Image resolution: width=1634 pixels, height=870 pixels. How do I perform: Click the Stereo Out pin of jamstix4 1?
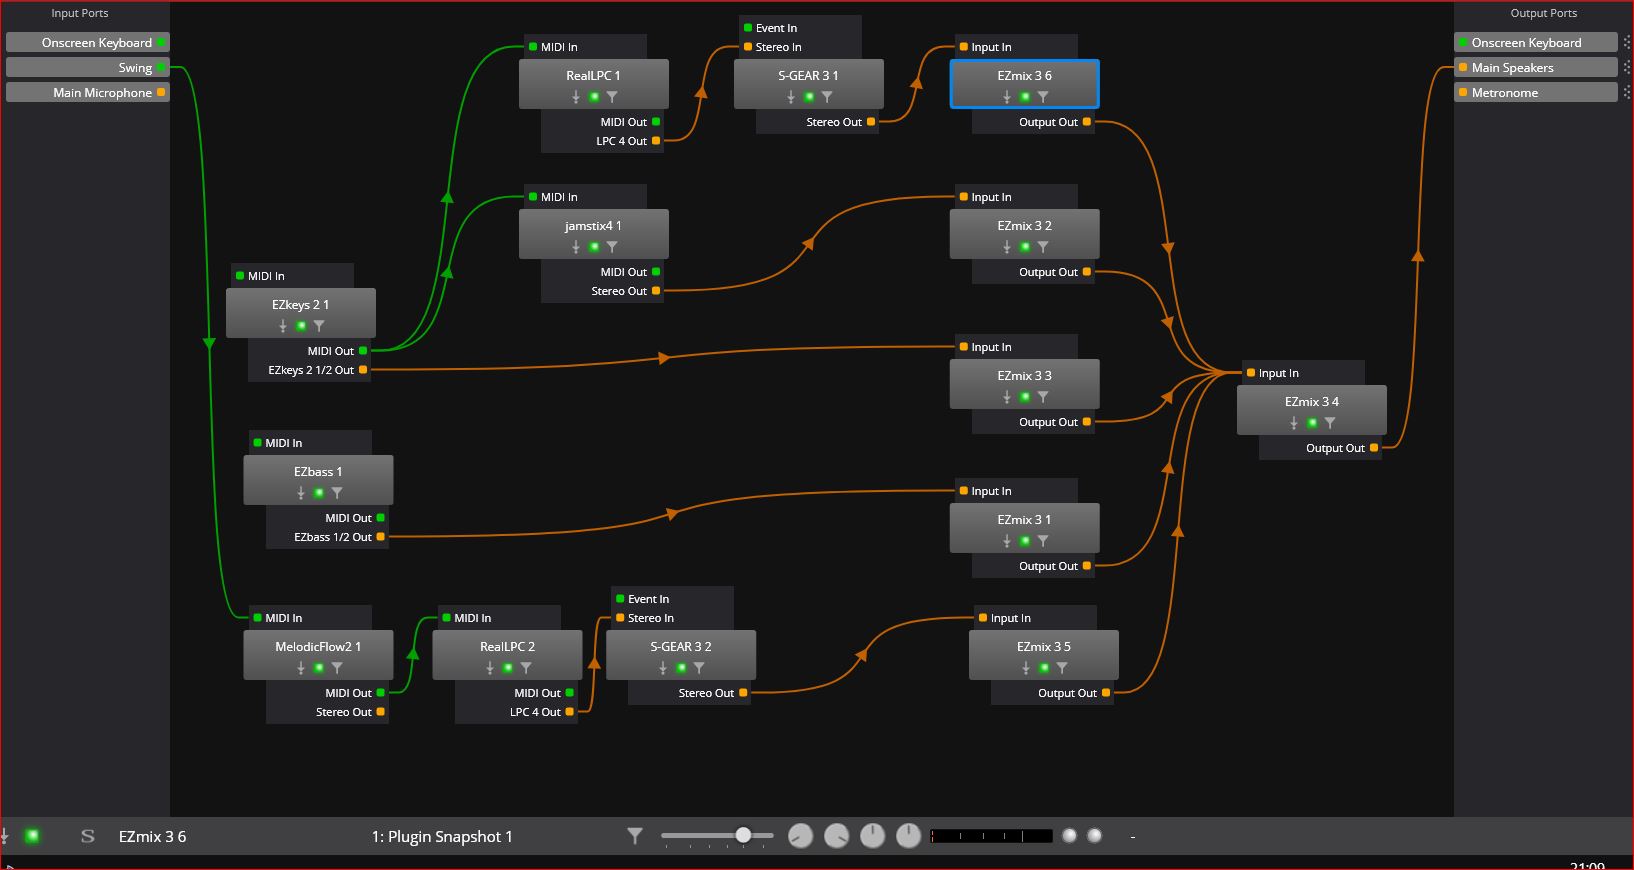(x=656, y=291)
